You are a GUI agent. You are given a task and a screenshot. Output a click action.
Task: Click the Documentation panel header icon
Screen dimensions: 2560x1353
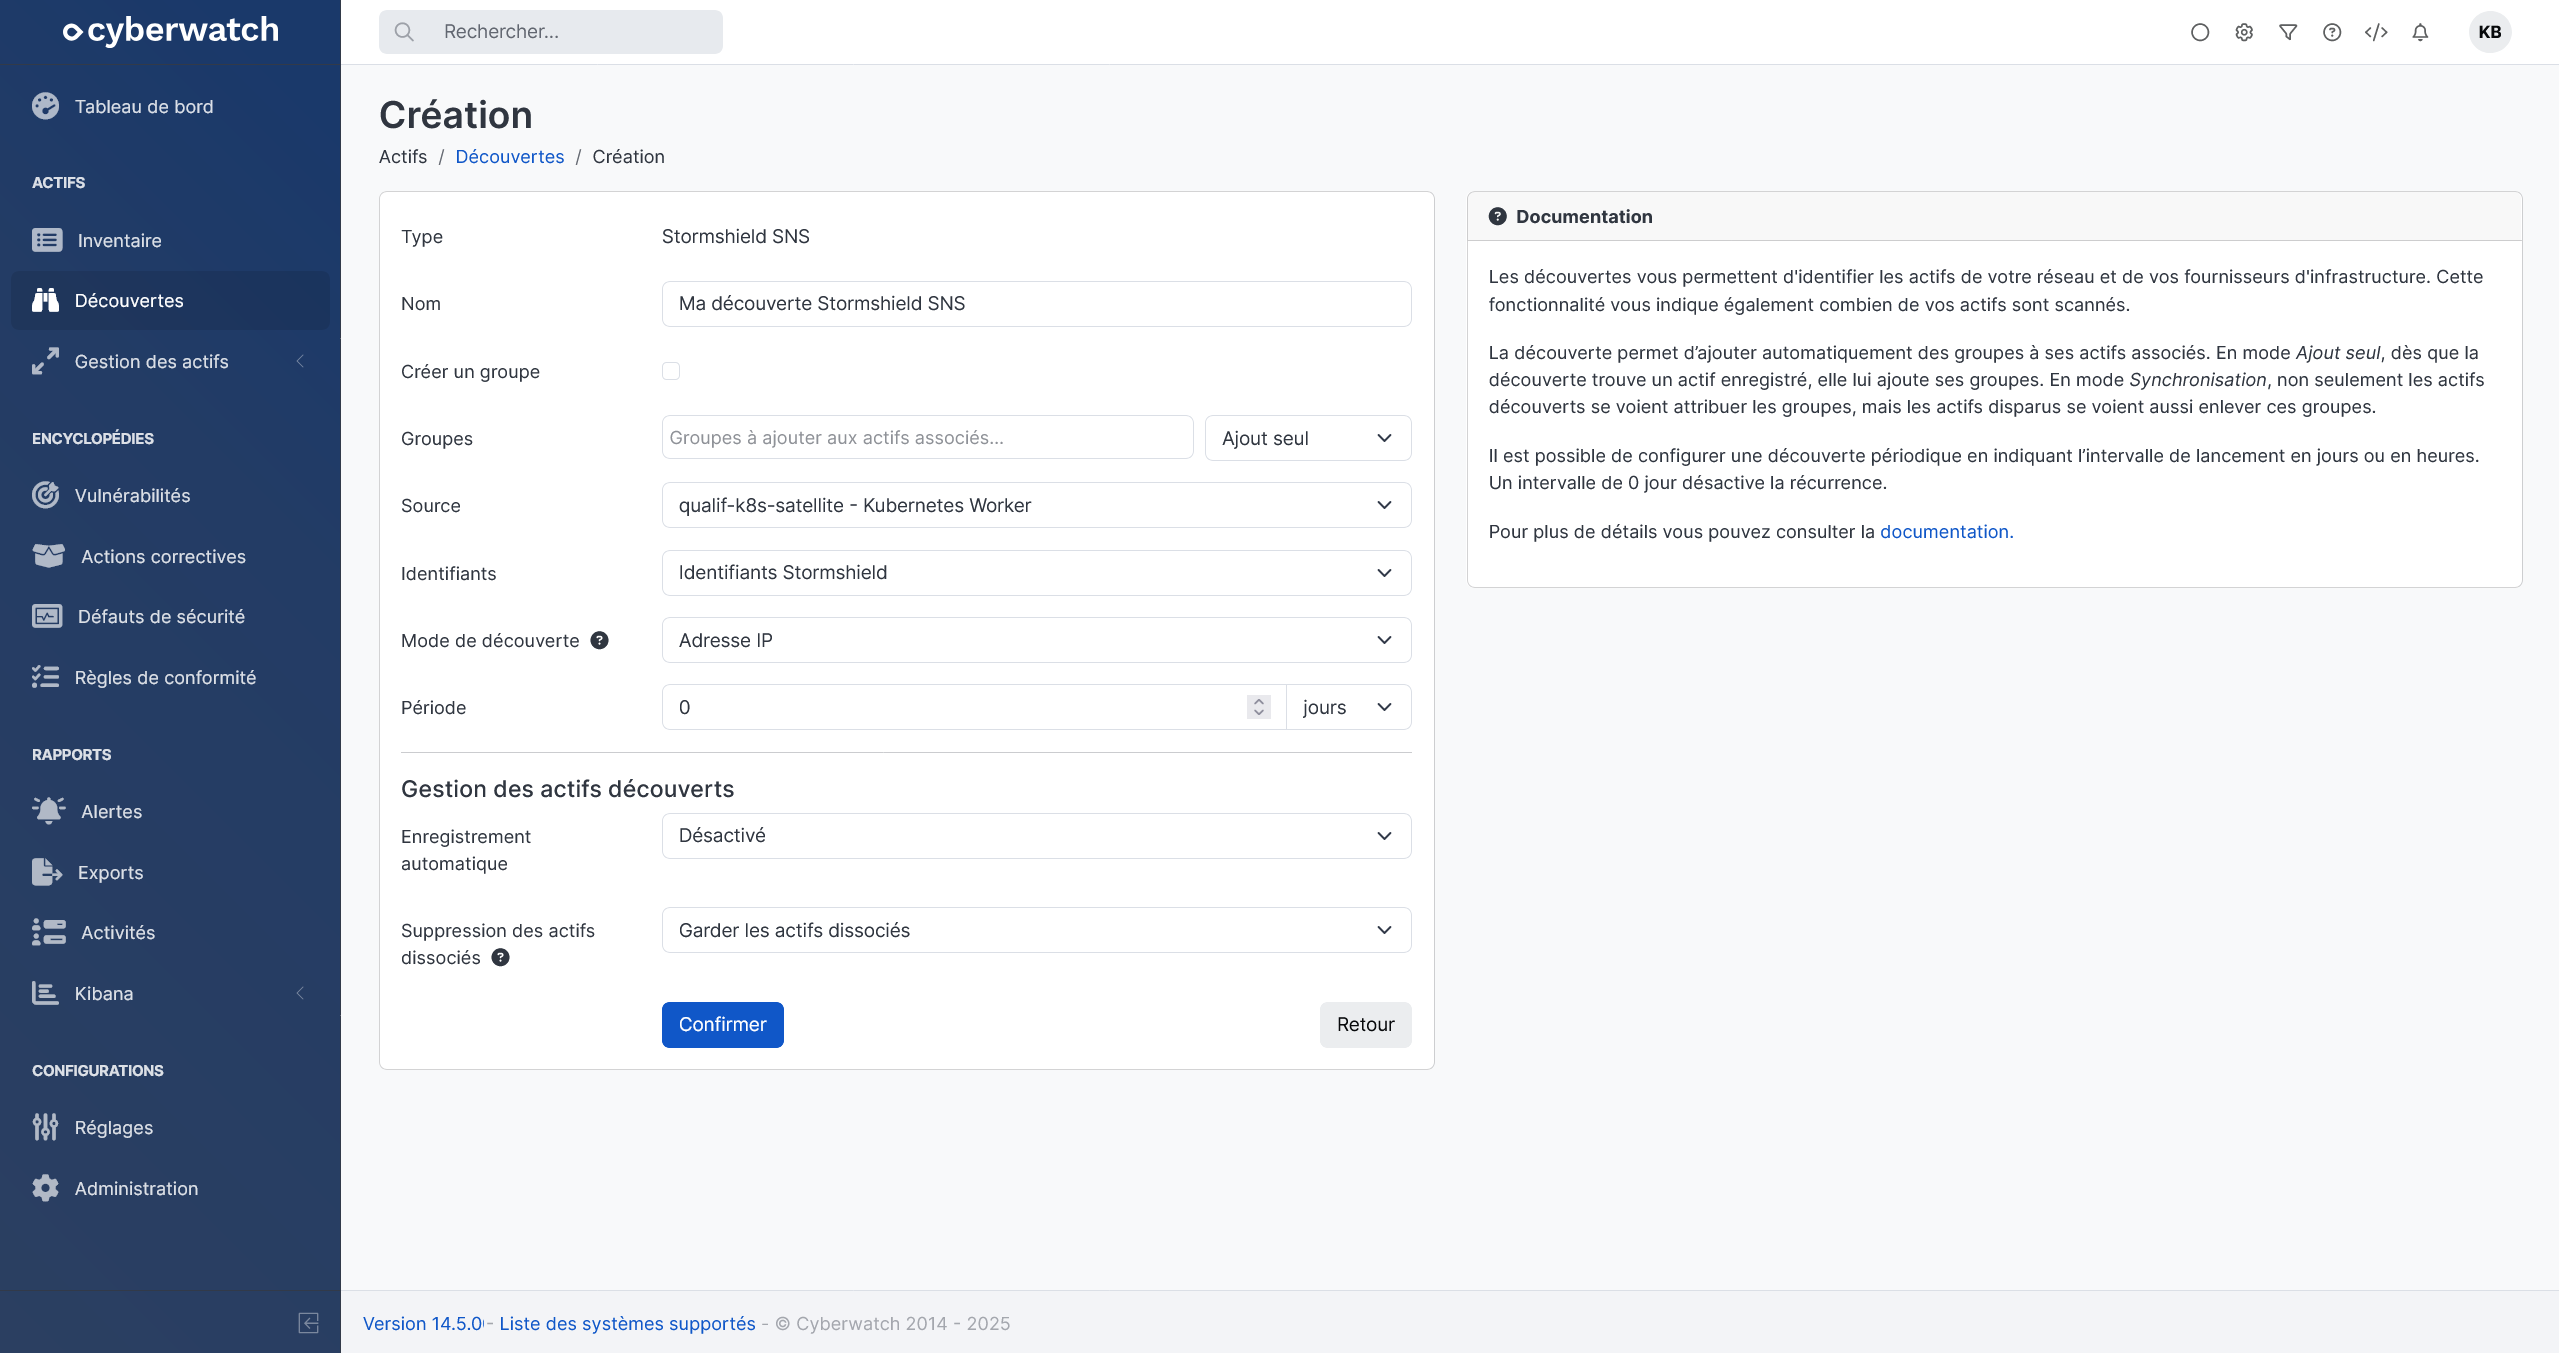coord(1497,216)
